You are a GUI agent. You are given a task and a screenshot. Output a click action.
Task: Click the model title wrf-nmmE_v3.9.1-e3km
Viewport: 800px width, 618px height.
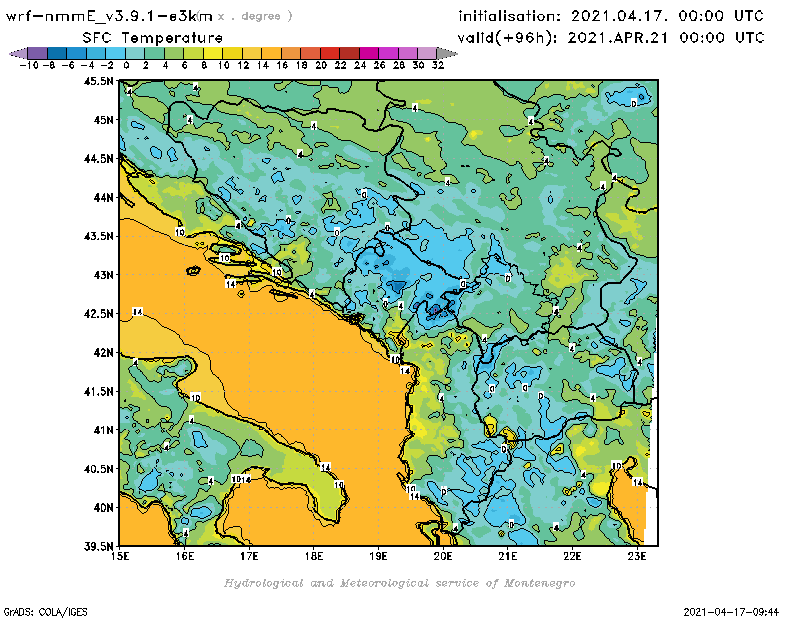pos(109,16)
